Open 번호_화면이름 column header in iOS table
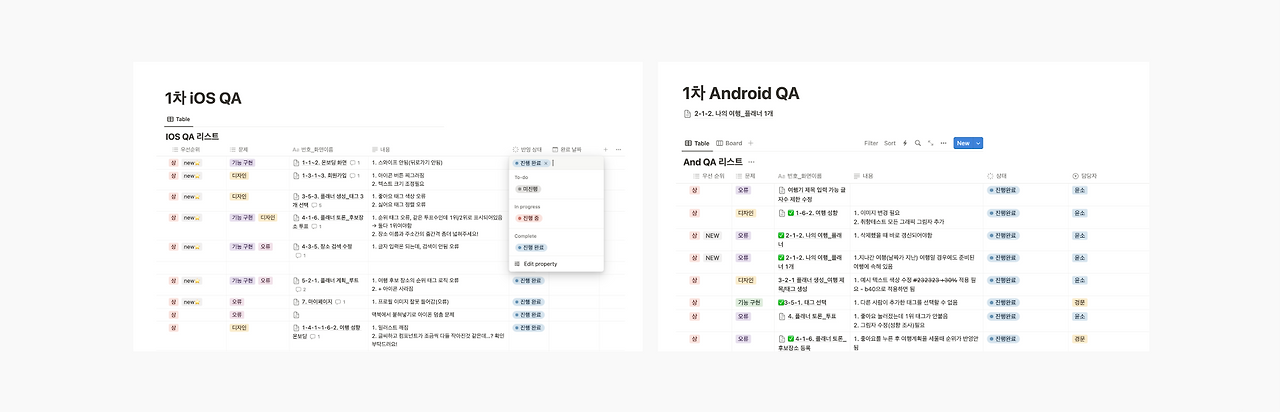The width and height of the screenshot is (1280, 412). pos(313,149)
